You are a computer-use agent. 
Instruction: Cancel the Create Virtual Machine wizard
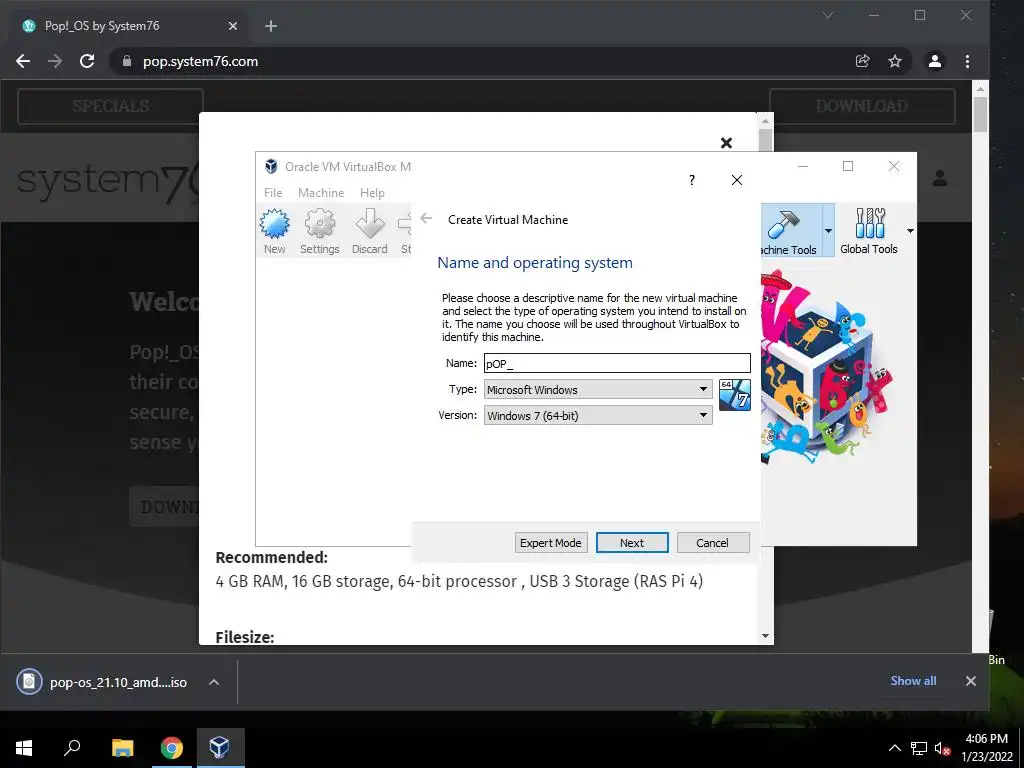[712, 543]
